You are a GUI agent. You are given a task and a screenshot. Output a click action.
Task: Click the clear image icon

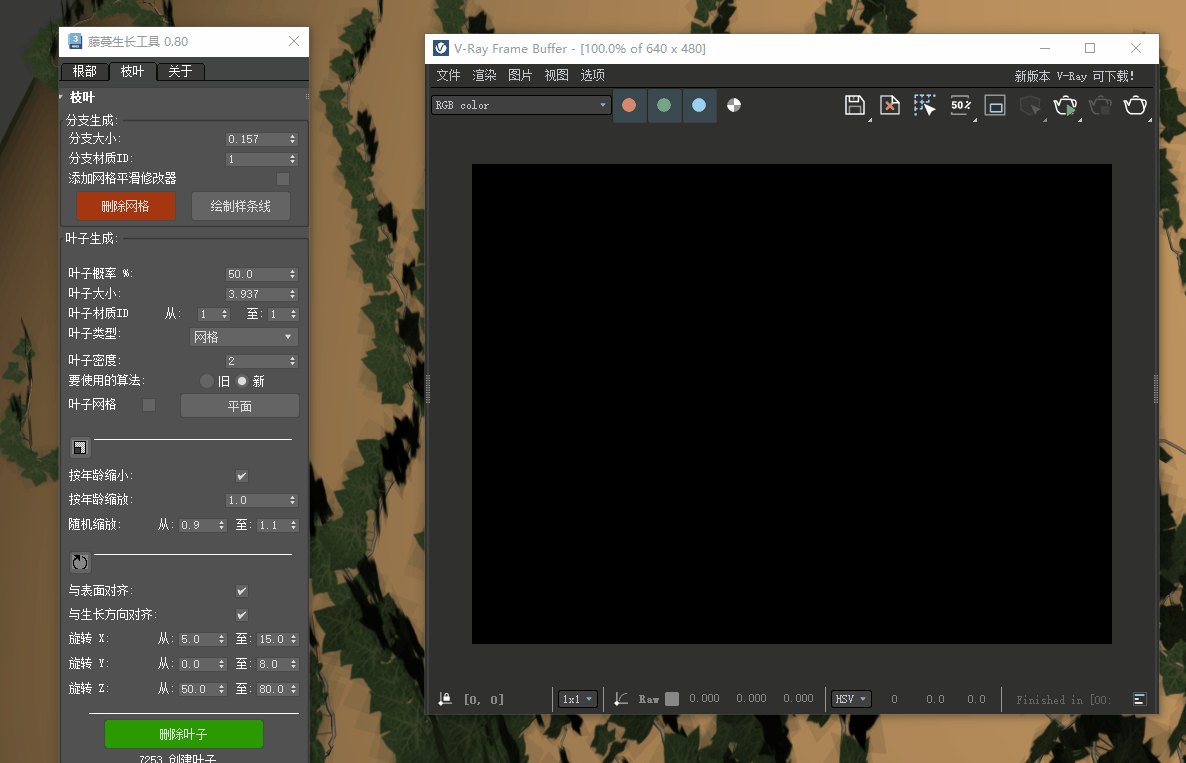[889, 105]
